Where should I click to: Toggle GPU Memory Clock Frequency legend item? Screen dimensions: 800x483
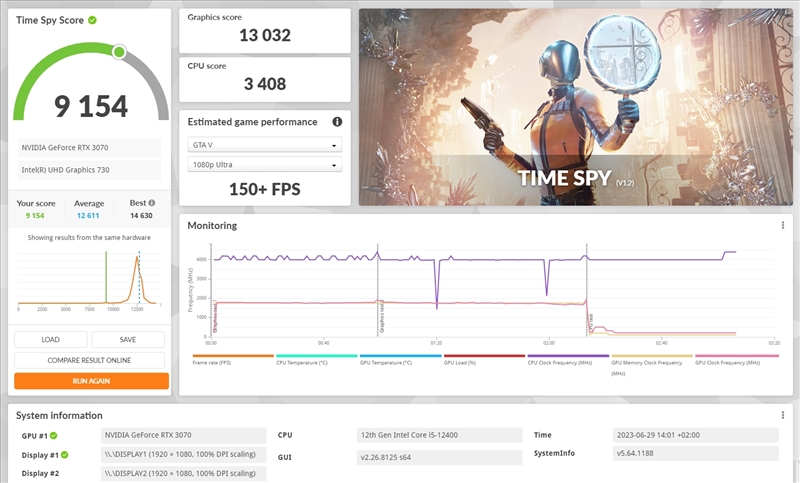(x=652, y=365)
